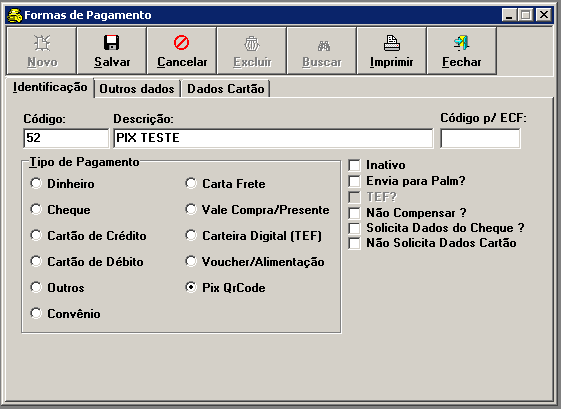Choose the Cartão de Crédito radio button

point(36,235)
